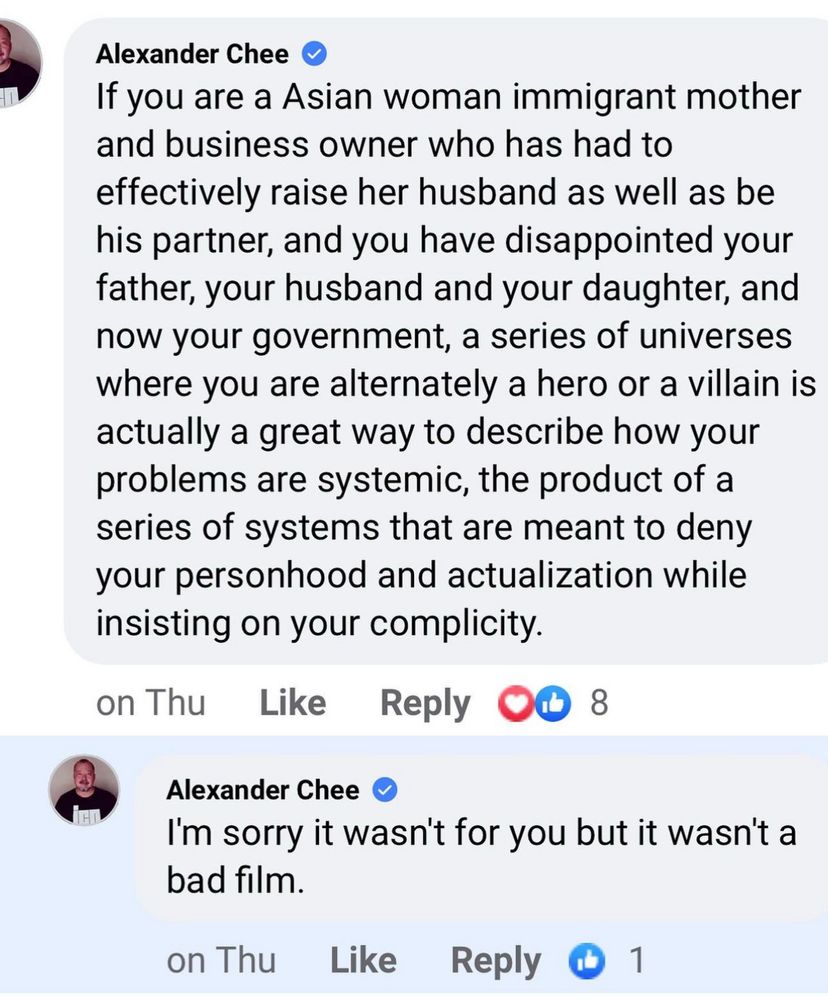Image resolution: width=828 pixels, height=1000 pixels.
Task: Click the heart reaction icon on the first comment
Action: (514, 703)
